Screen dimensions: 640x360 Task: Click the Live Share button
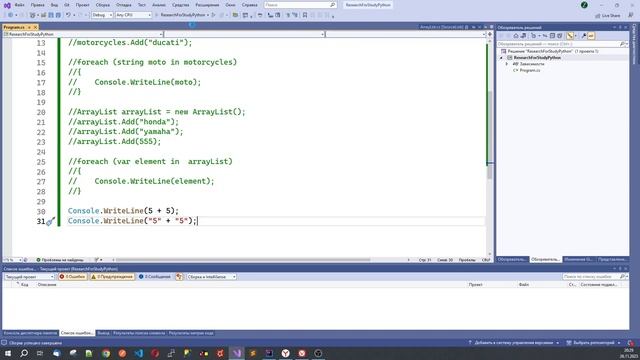[608, 16]
